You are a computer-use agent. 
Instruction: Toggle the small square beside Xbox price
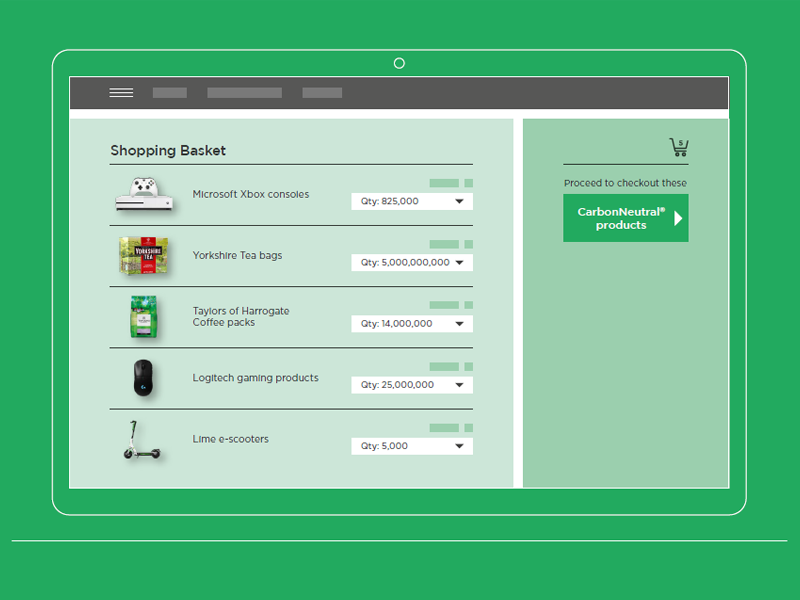pyautogui.click(x=469, y=183)
